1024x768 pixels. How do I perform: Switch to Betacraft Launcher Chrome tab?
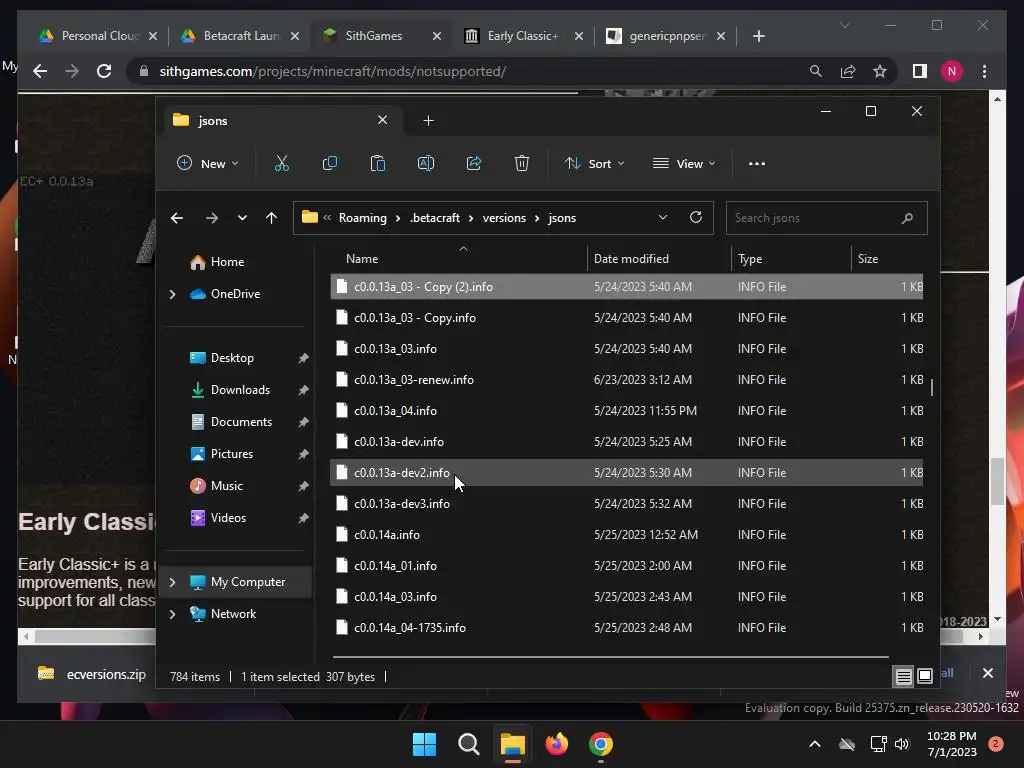click(x=240, y=36)
